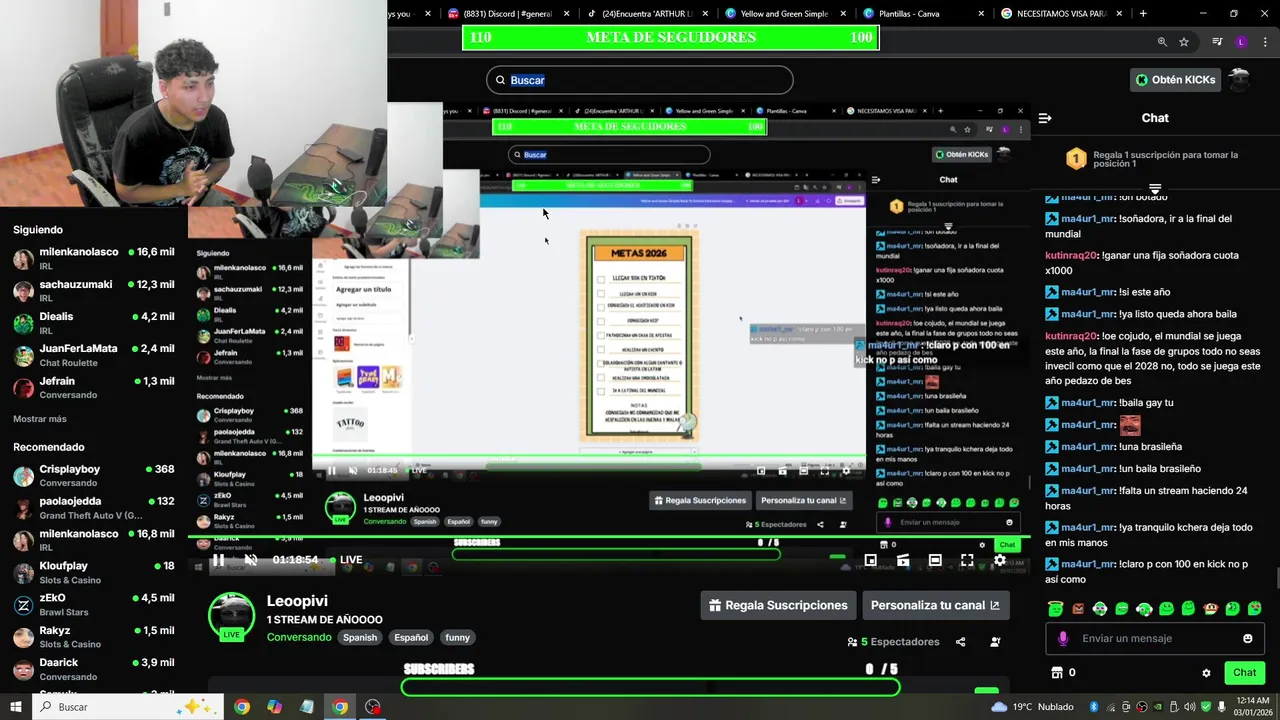This screenshot has width=1280, height=720.
Task: Open sachauzumaki channel in sidebar
Action: pos(94,290)
